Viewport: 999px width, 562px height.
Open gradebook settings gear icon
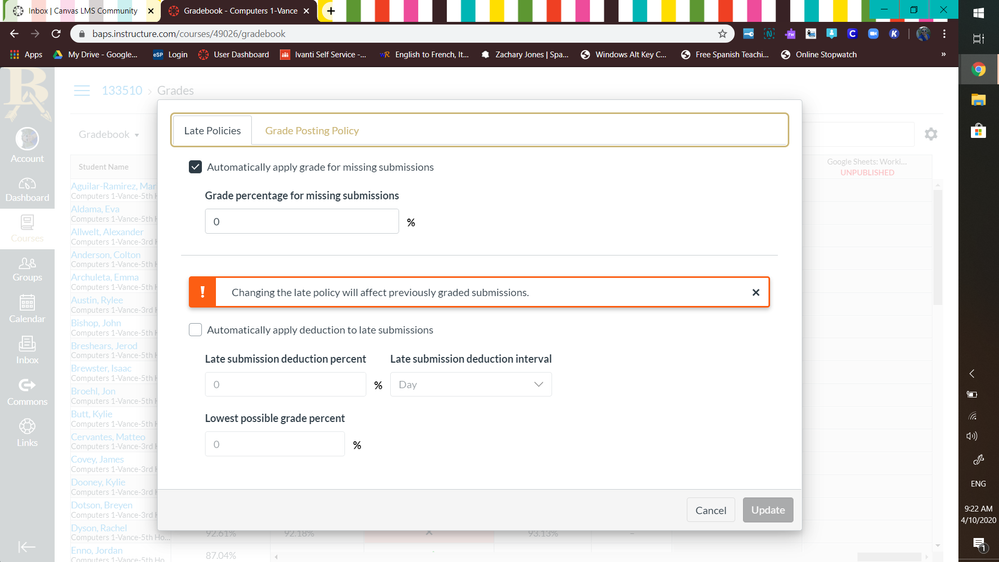tap(931, 134)
